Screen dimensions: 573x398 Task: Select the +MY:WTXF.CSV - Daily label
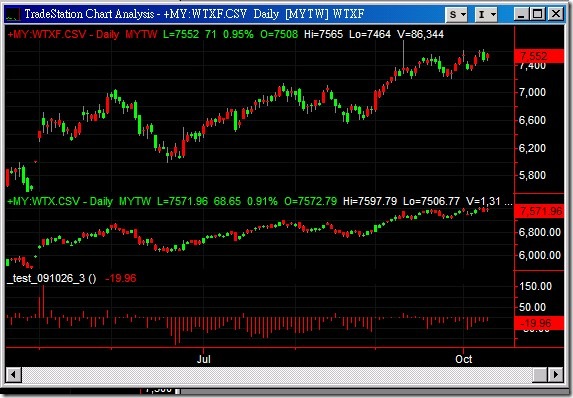click(x=63, y=34)
